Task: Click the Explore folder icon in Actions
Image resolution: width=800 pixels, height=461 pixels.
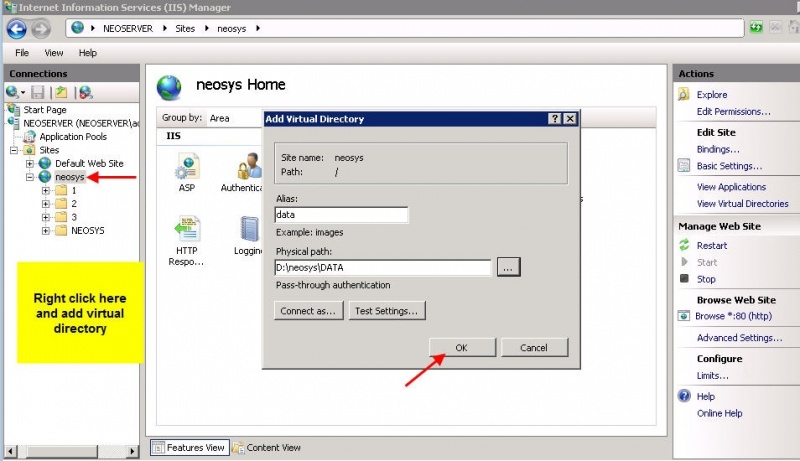Action: click(x=684, y=94)
